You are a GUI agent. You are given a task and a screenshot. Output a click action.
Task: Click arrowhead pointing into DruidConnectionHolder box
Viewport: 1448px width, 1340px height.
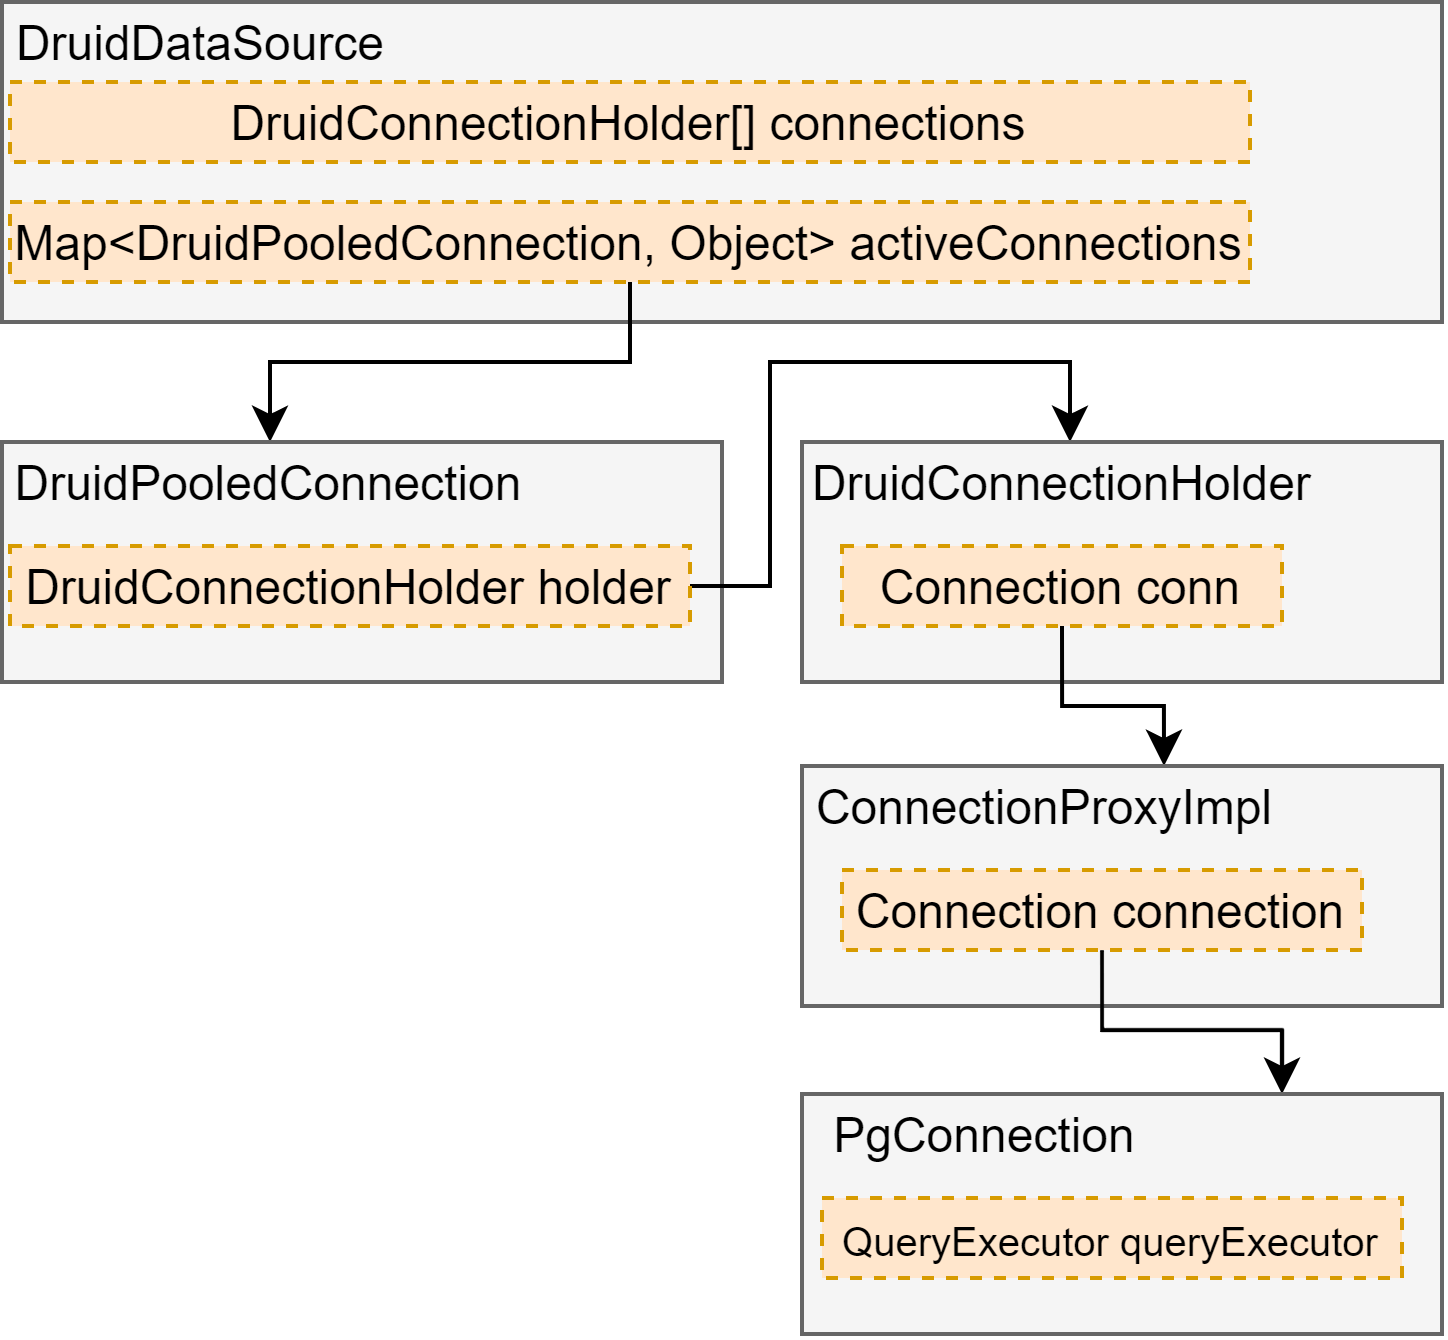coord(1070,423)
